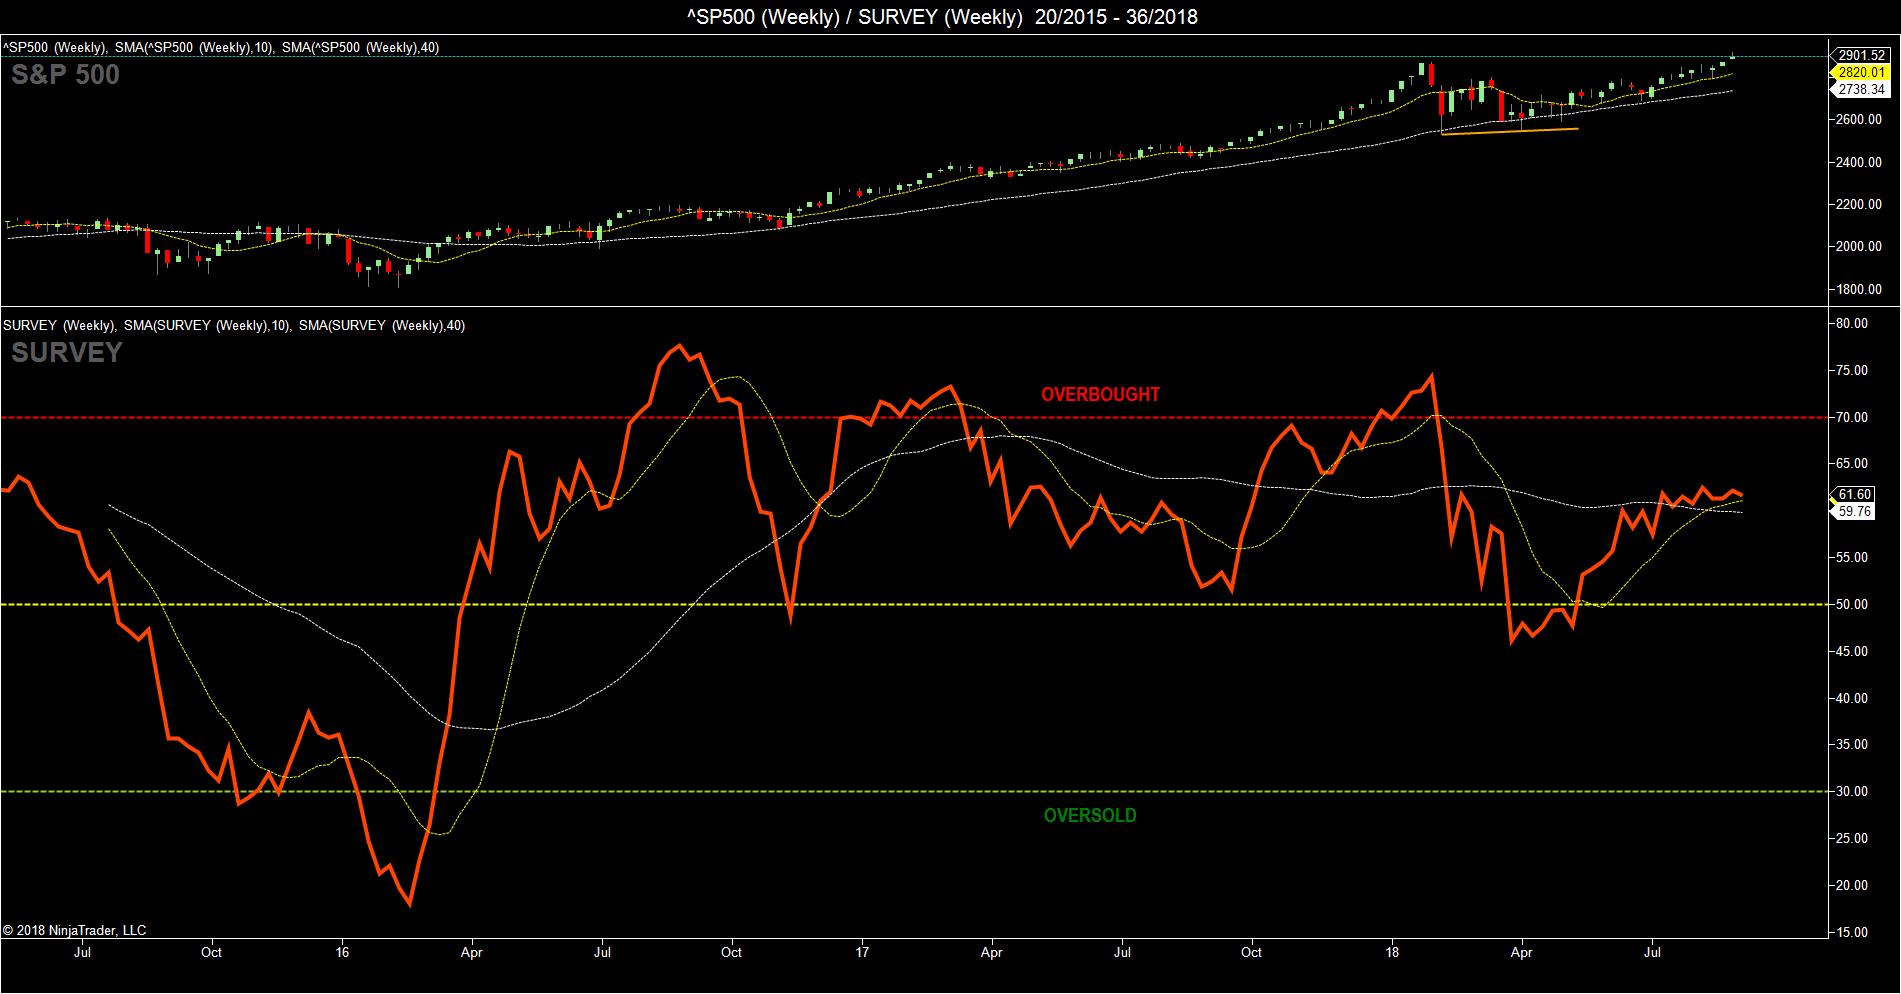
Task: Click the green OVERSOLD annotation
Action: 1090,816
